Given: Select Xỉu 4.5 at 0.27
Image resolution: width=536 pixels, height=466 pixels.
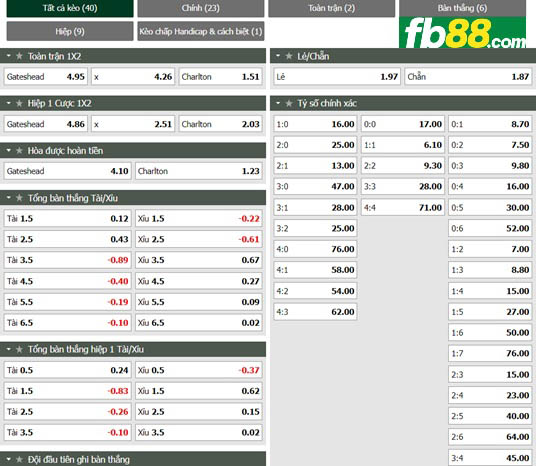Looking at the screenshot, I should [x=199, y=281].
